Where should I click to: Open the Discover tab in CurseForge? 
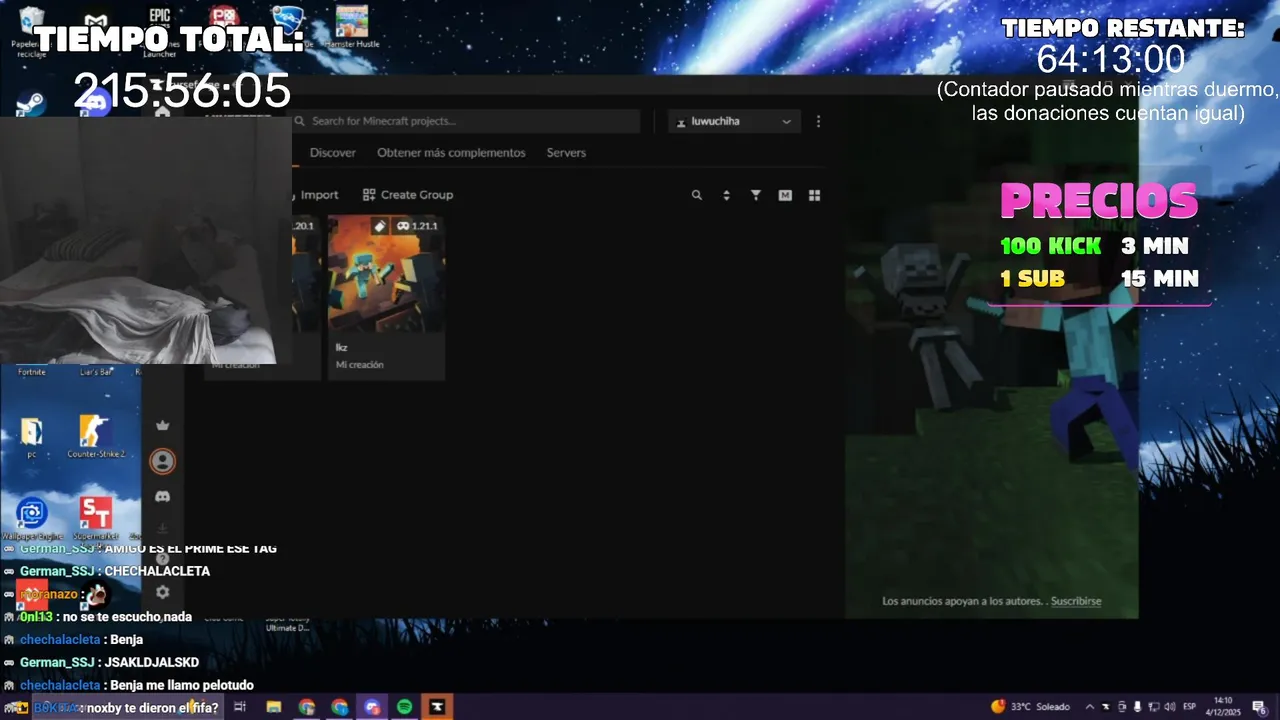333,153
